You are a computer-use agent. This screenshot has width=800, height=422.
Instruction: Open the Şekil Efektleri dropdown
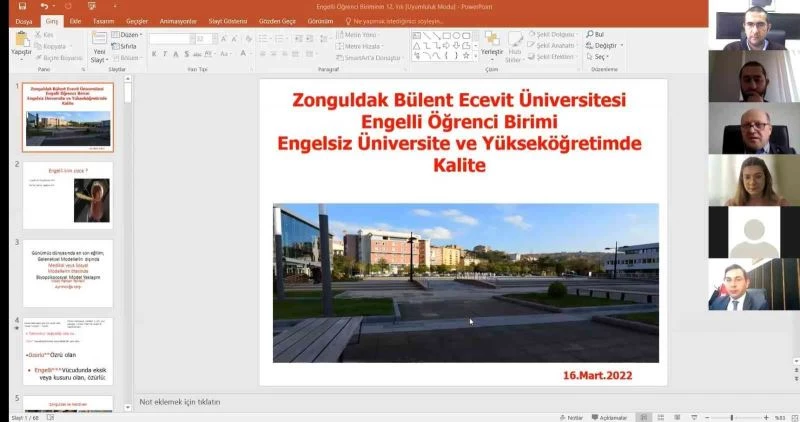(553, 57)
